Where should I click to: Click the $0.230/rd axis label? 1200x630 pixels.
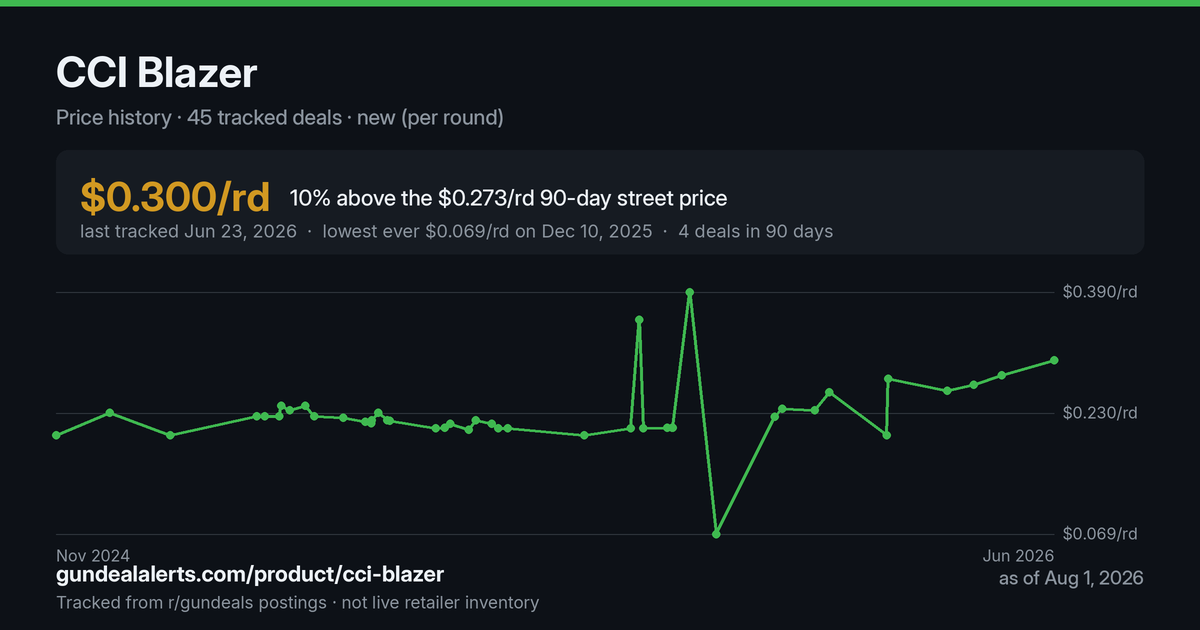pyautogui.click(x=1100, y=413)
